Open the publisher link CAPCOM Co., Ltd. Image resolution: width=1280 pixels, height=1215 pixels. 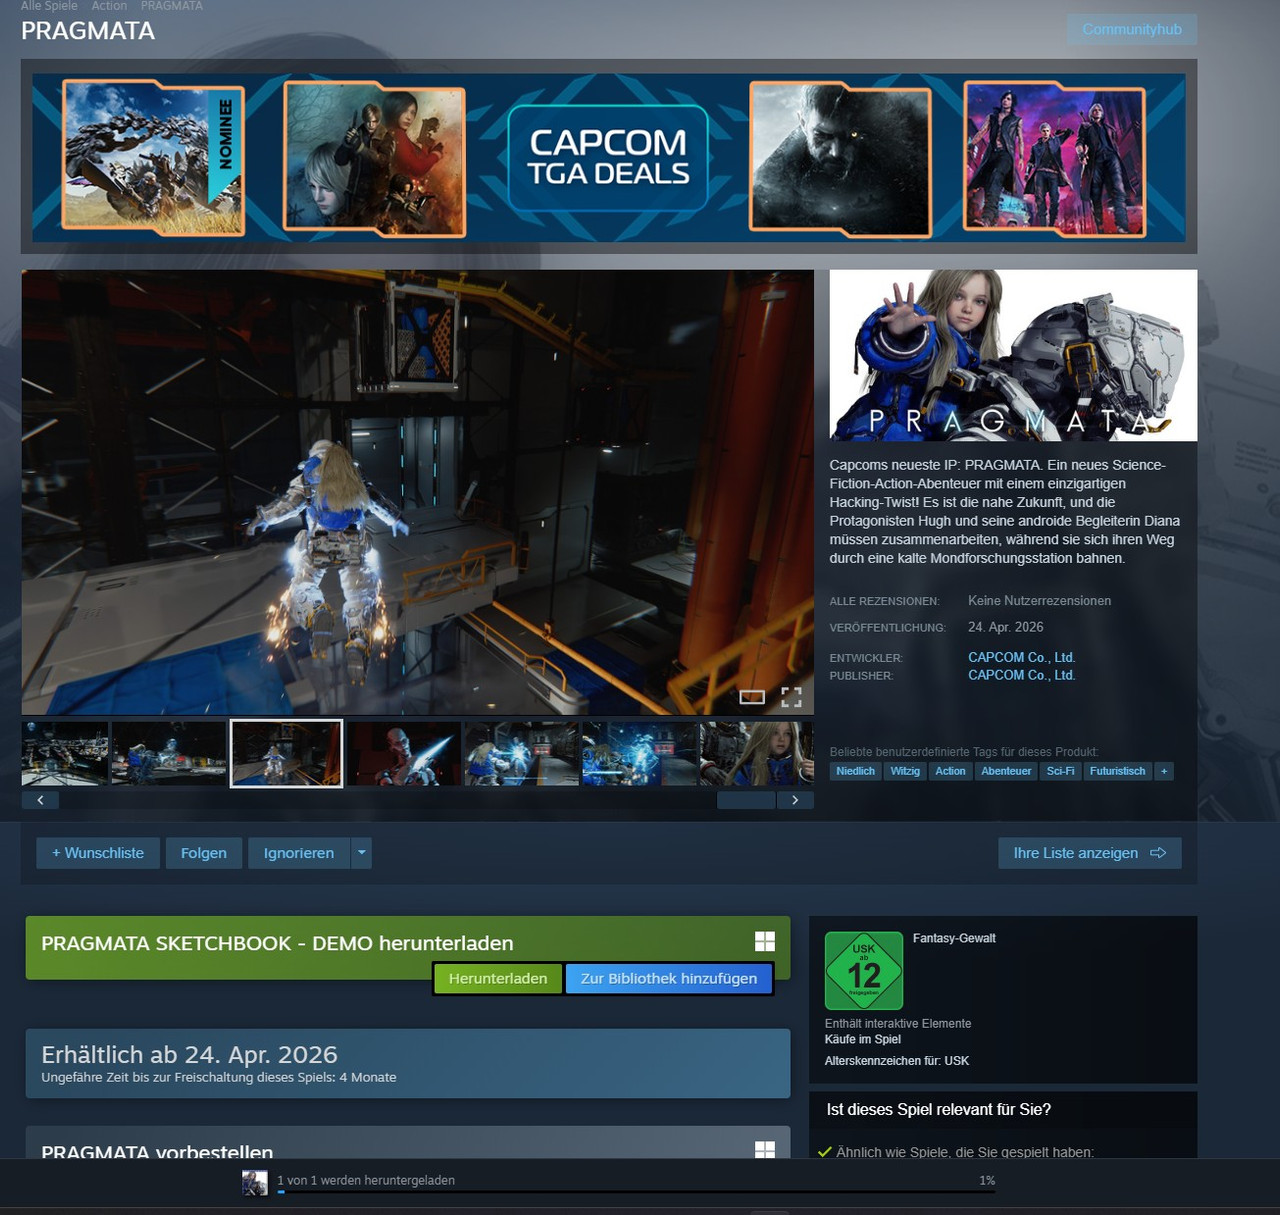click(1021, 675)
